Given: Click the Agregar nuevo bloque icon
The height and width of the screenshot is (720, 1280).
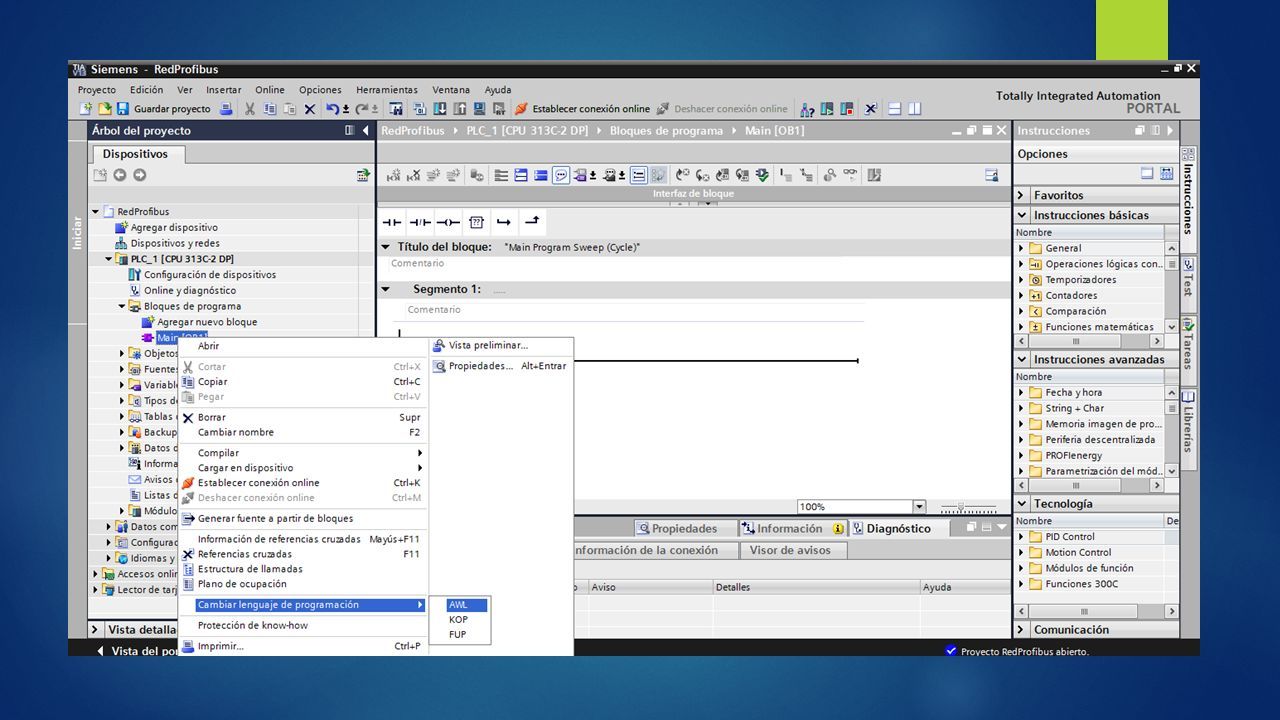Looking at the screenshot, I should point(148,322).
